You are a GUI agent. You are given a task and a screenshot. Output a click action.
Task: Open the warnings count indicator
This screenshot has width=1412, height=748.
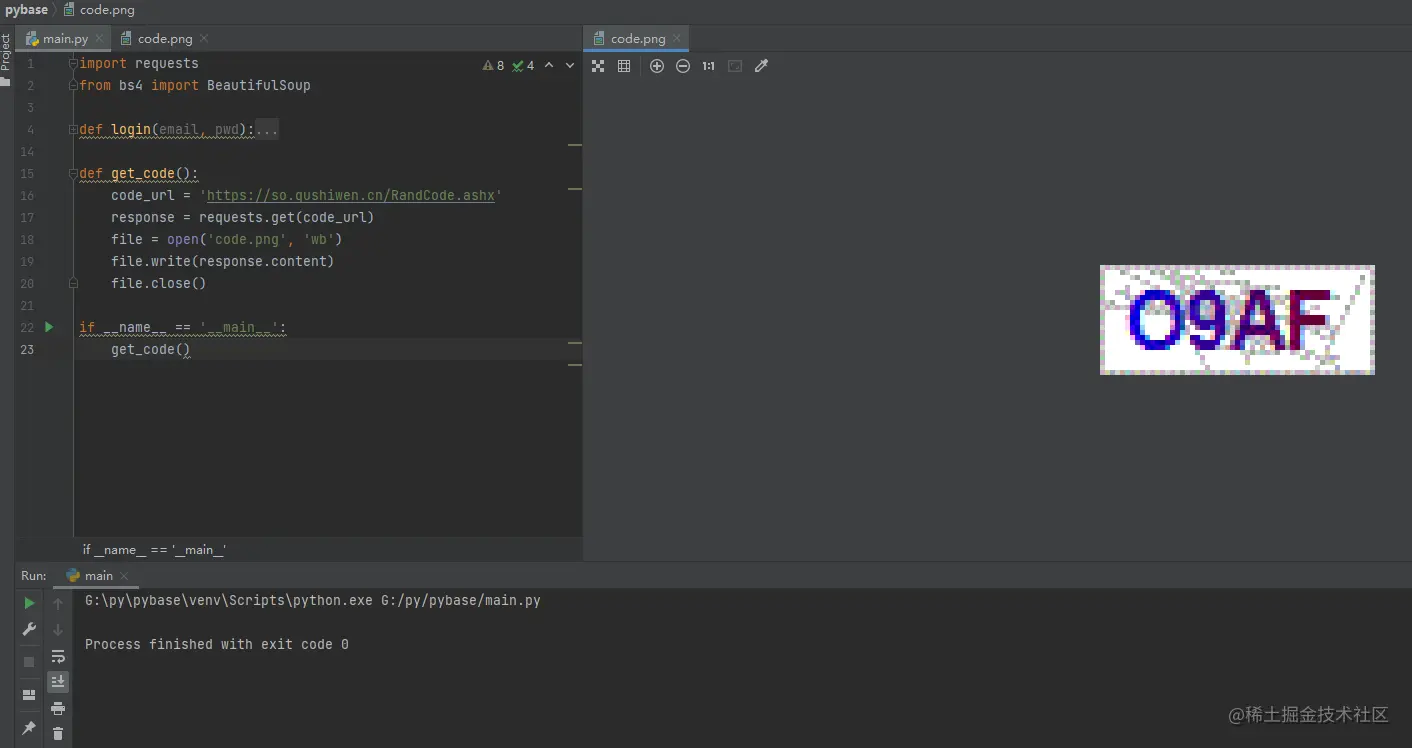(494, 66)
